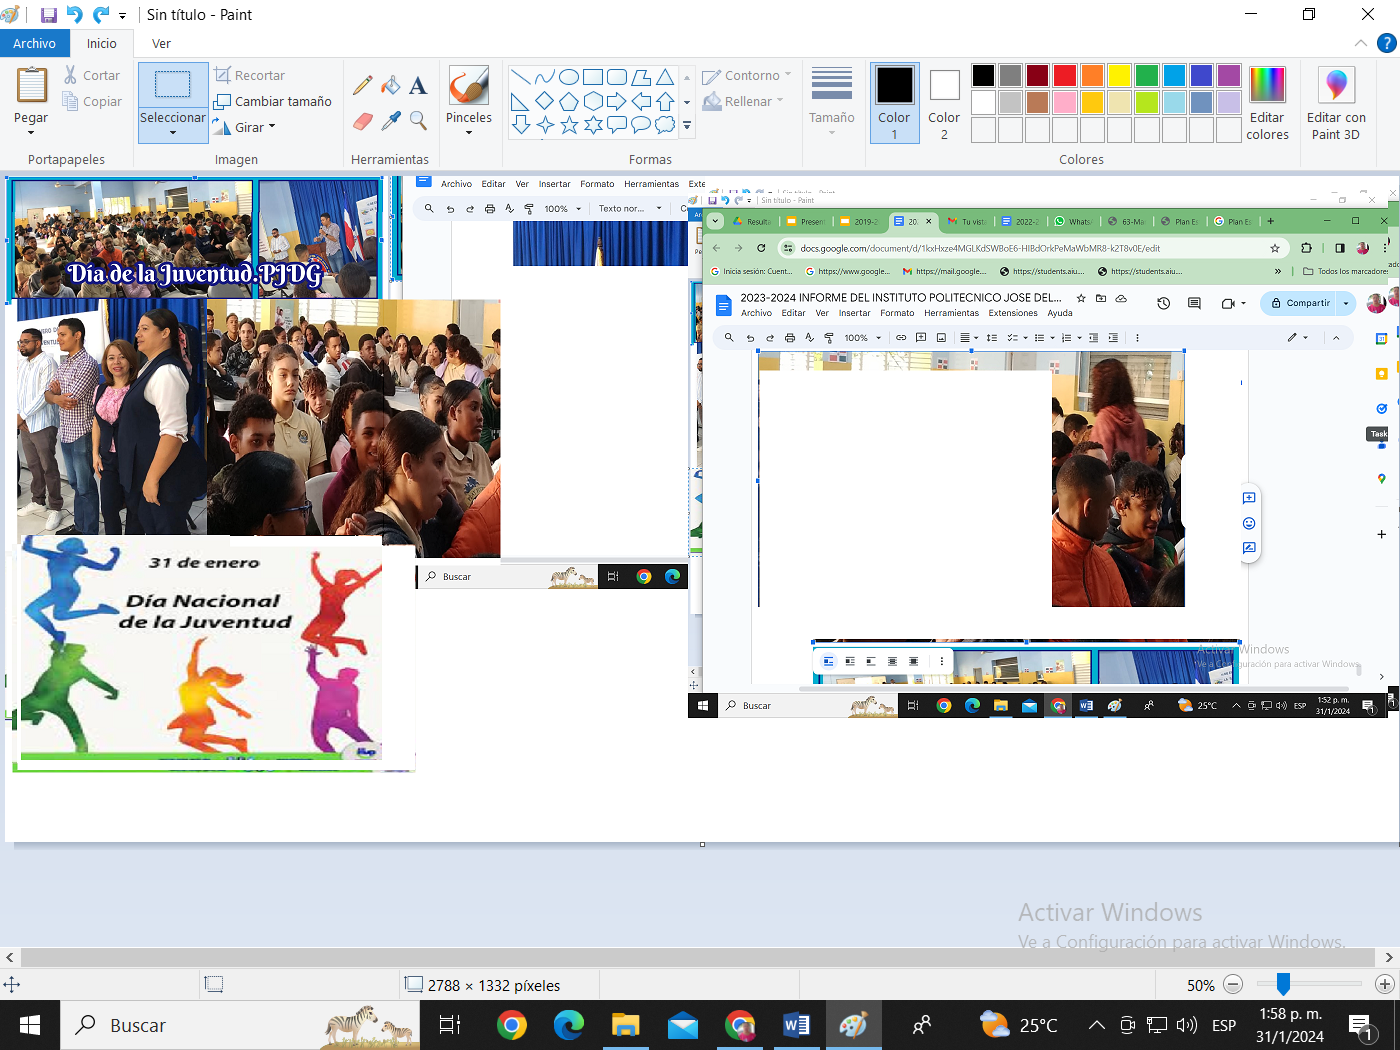Select the Eraser tool
Viewport: 1400px width, 1050px height.
tap(363, 121)
